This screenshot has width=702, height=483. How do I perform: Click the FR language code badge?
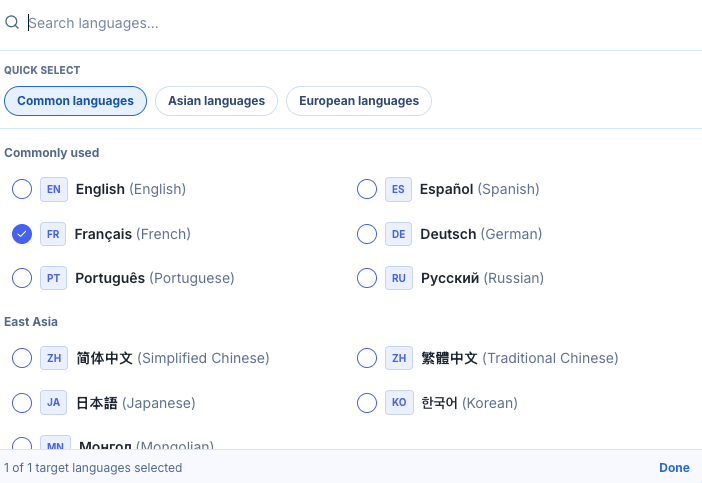click(53, 234)
